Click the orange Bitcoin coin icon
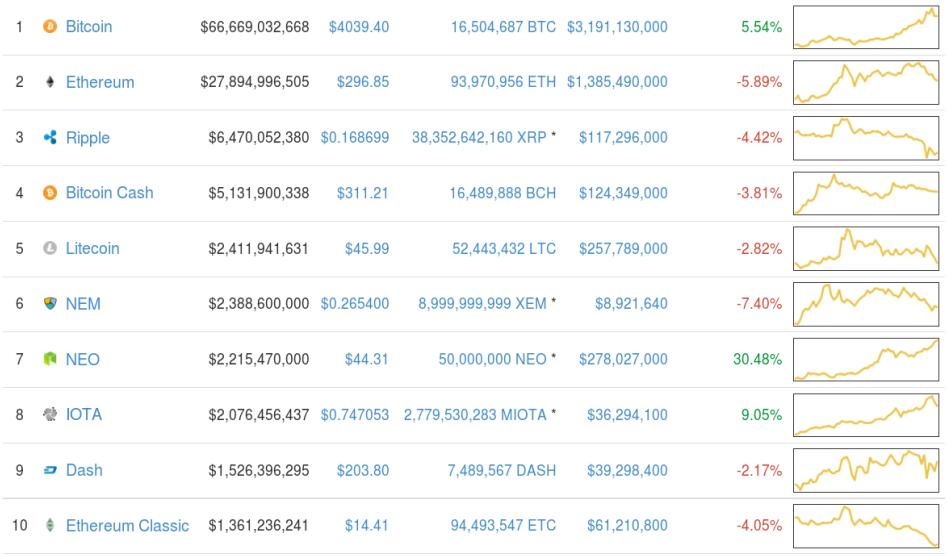Viewport: 947px width, 556px height. [50, 27]
